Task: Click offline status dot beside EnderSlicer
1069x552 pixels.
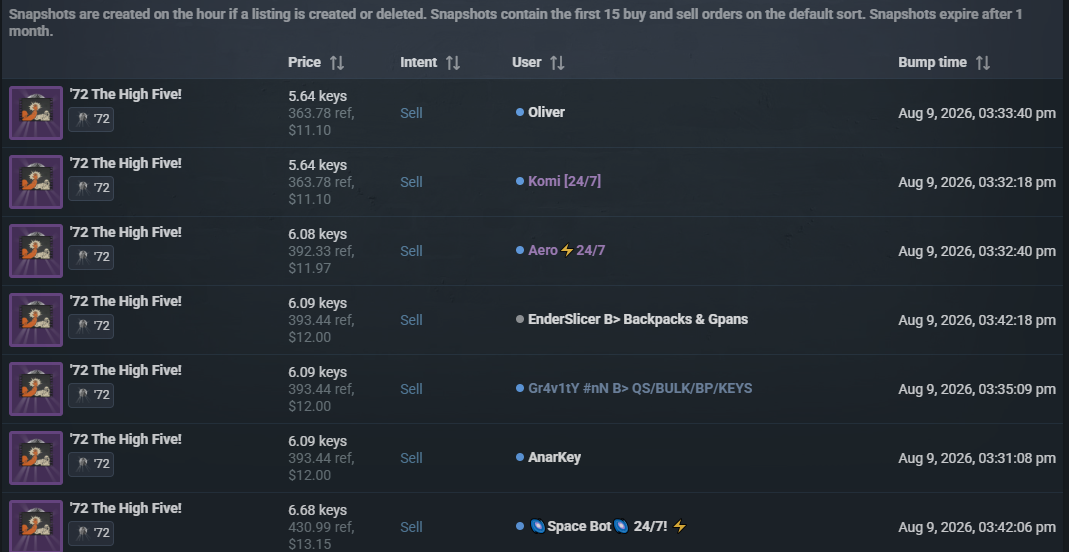Action: (x=520, y=319)
